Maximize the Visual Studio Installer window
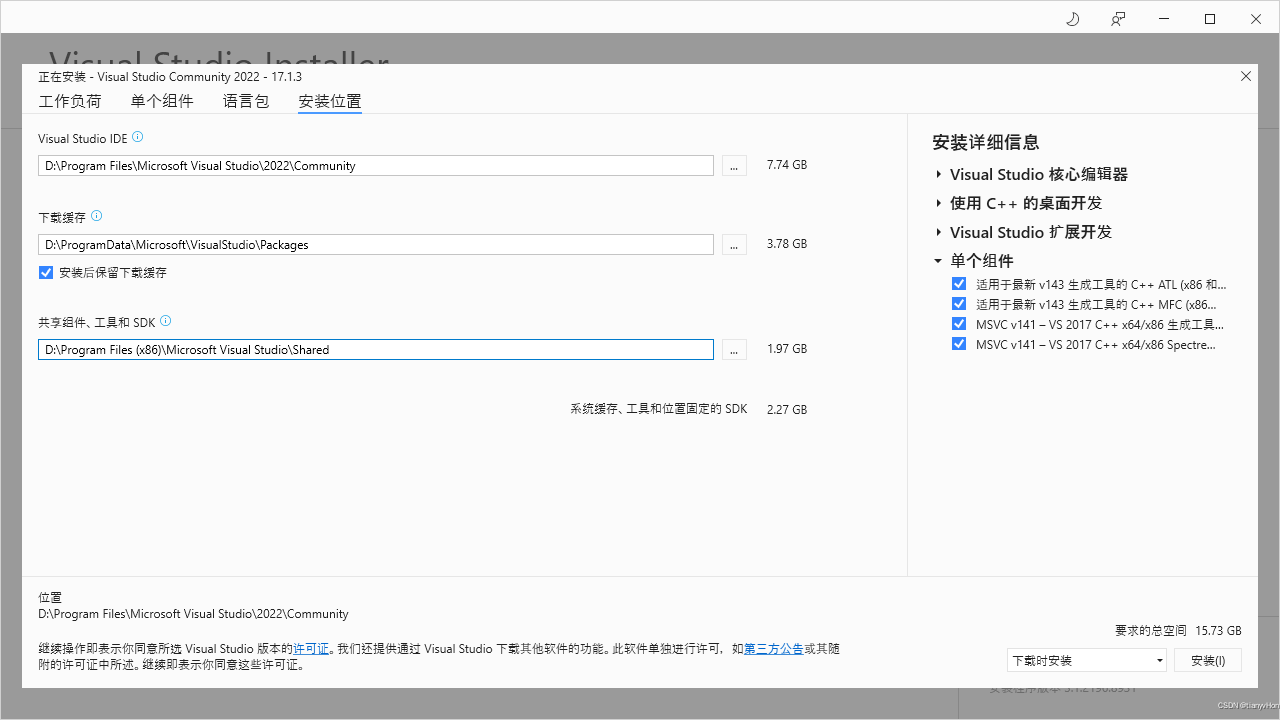Image resolution: width=1280 pixels, height=720 pixels. tap(1210, 19)
